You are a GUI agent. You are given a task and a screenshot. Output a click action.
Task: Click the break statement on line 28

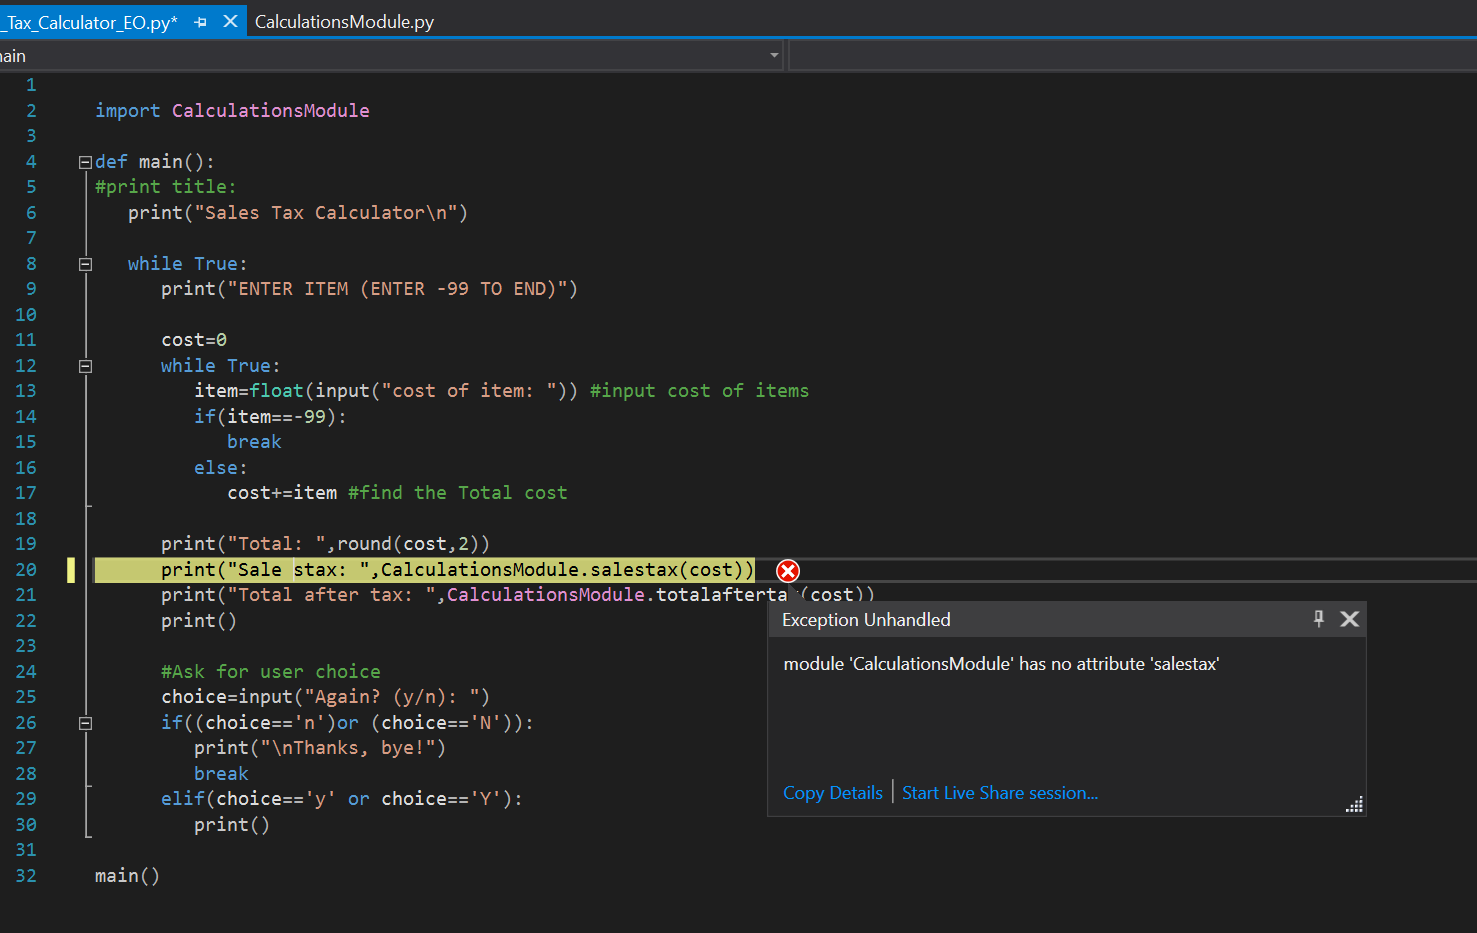point(221,774)
